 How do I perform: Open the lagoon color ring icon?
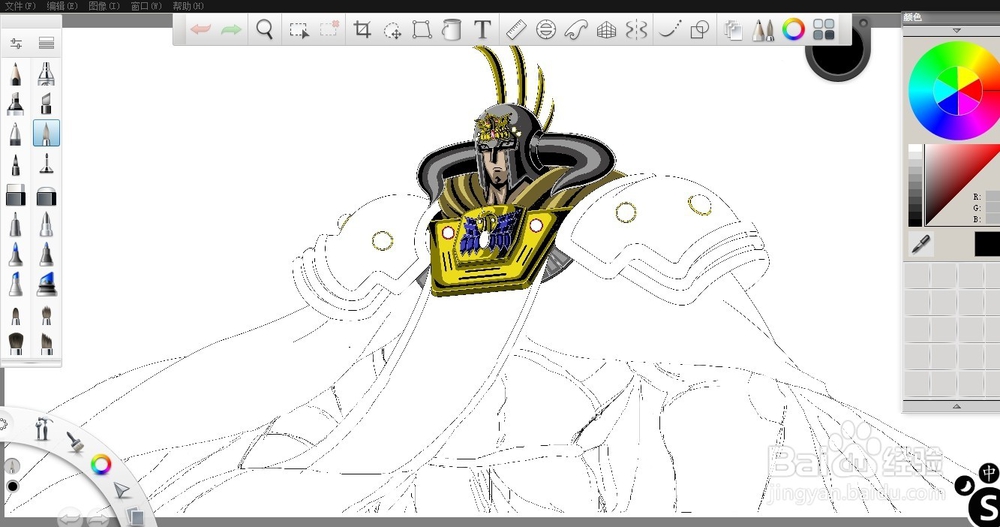click(x=101, y=464)
